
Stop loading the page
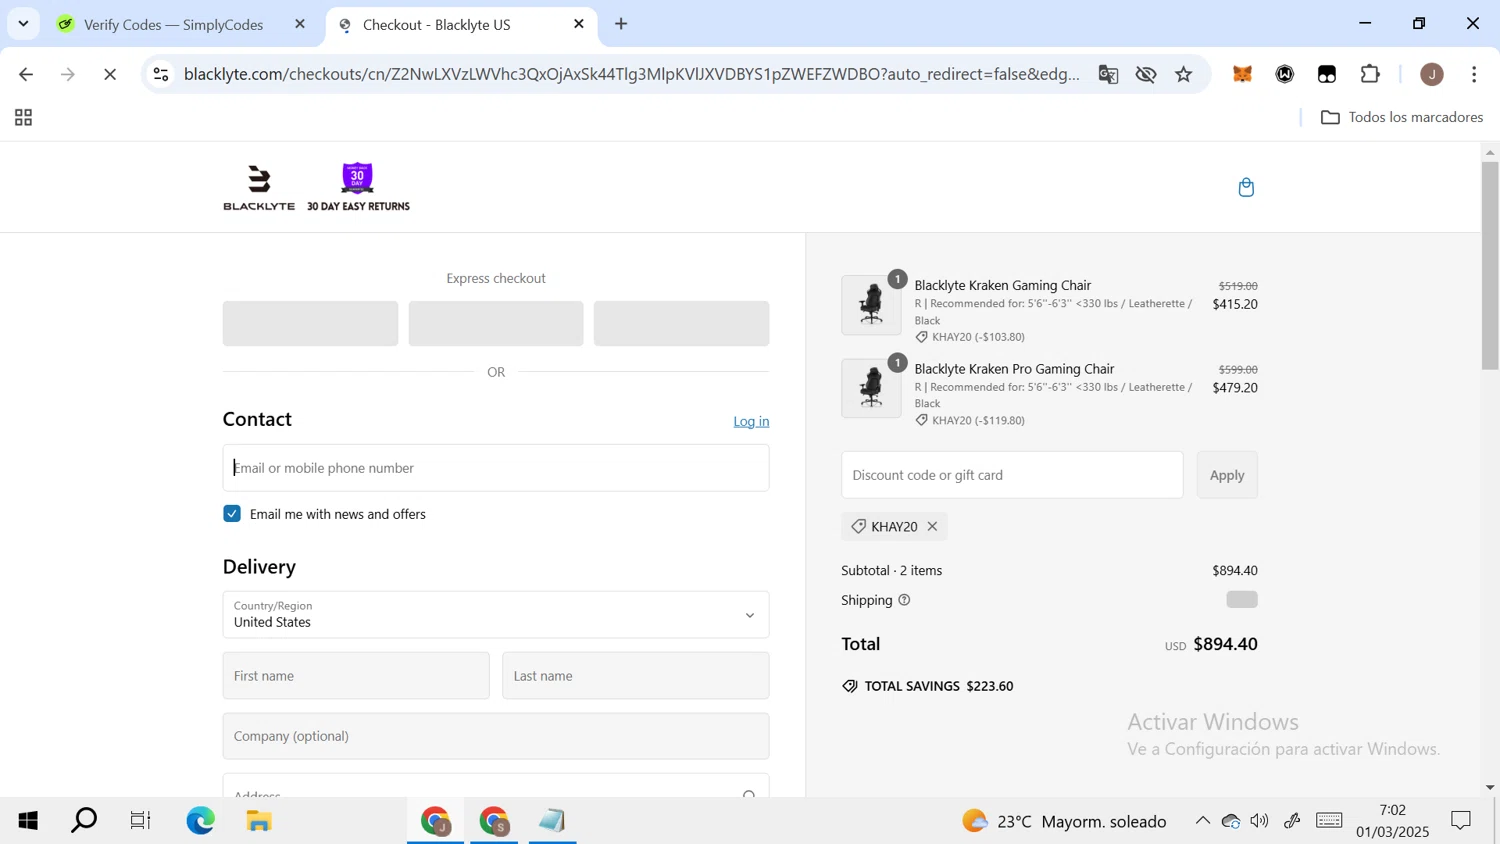coord(110,74)
